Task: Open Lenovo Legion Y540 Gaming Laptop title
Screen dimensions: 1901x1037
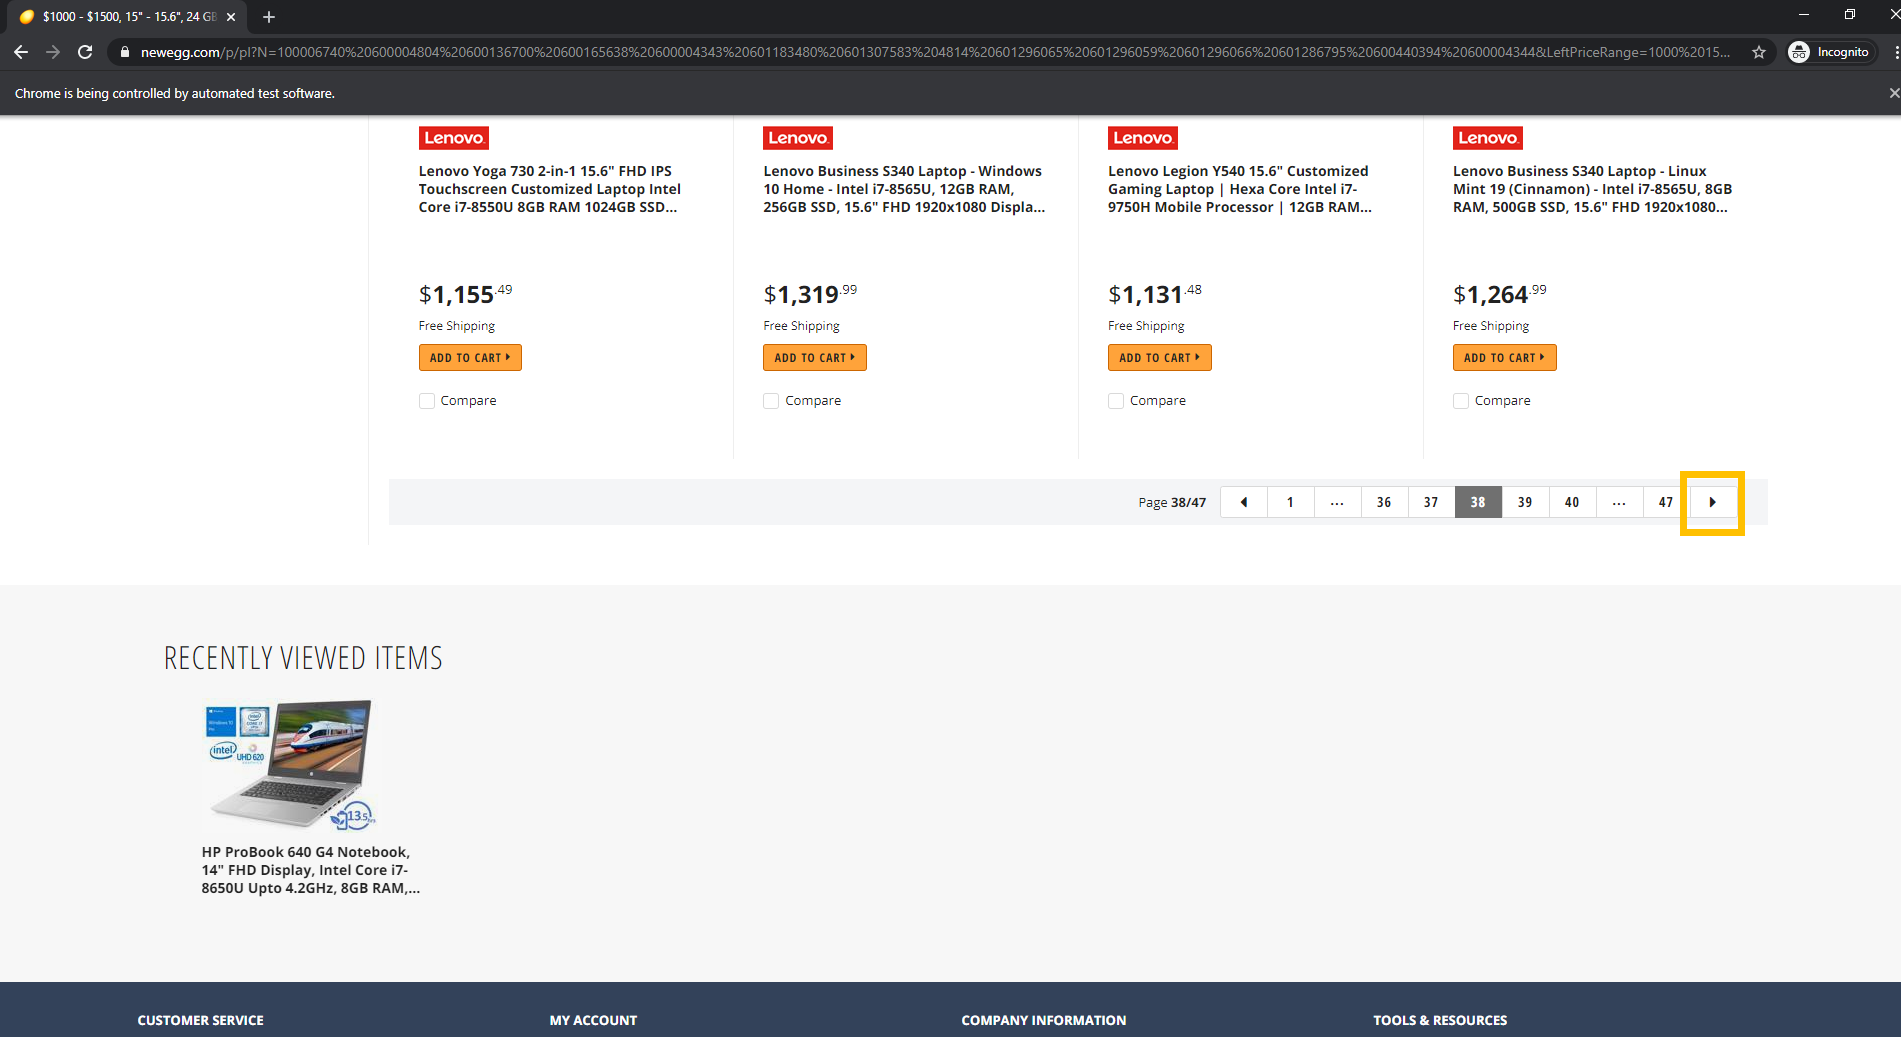Action: tap(1240, 189)
